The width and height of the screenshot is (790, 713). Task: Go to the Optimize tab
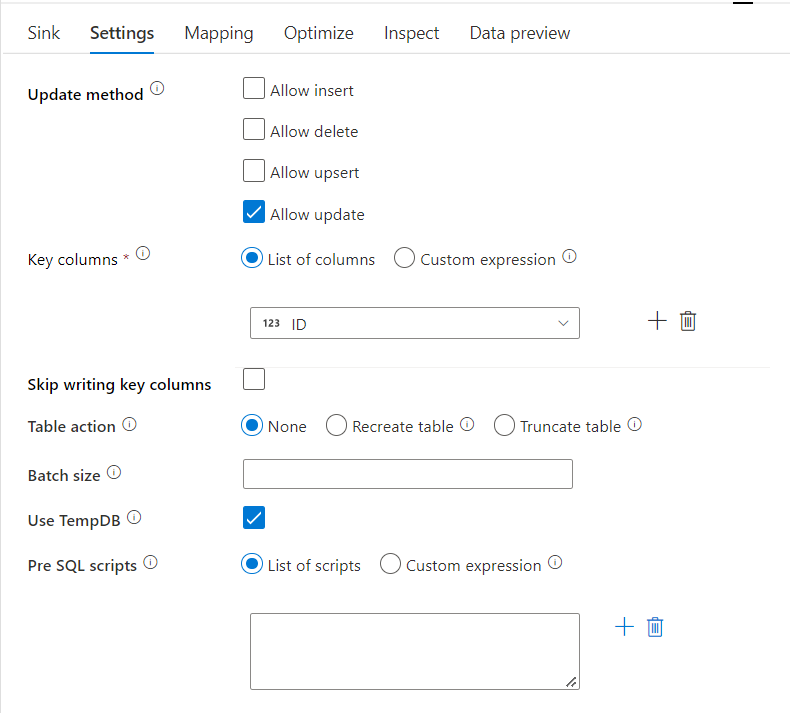[x=319, y=33]
